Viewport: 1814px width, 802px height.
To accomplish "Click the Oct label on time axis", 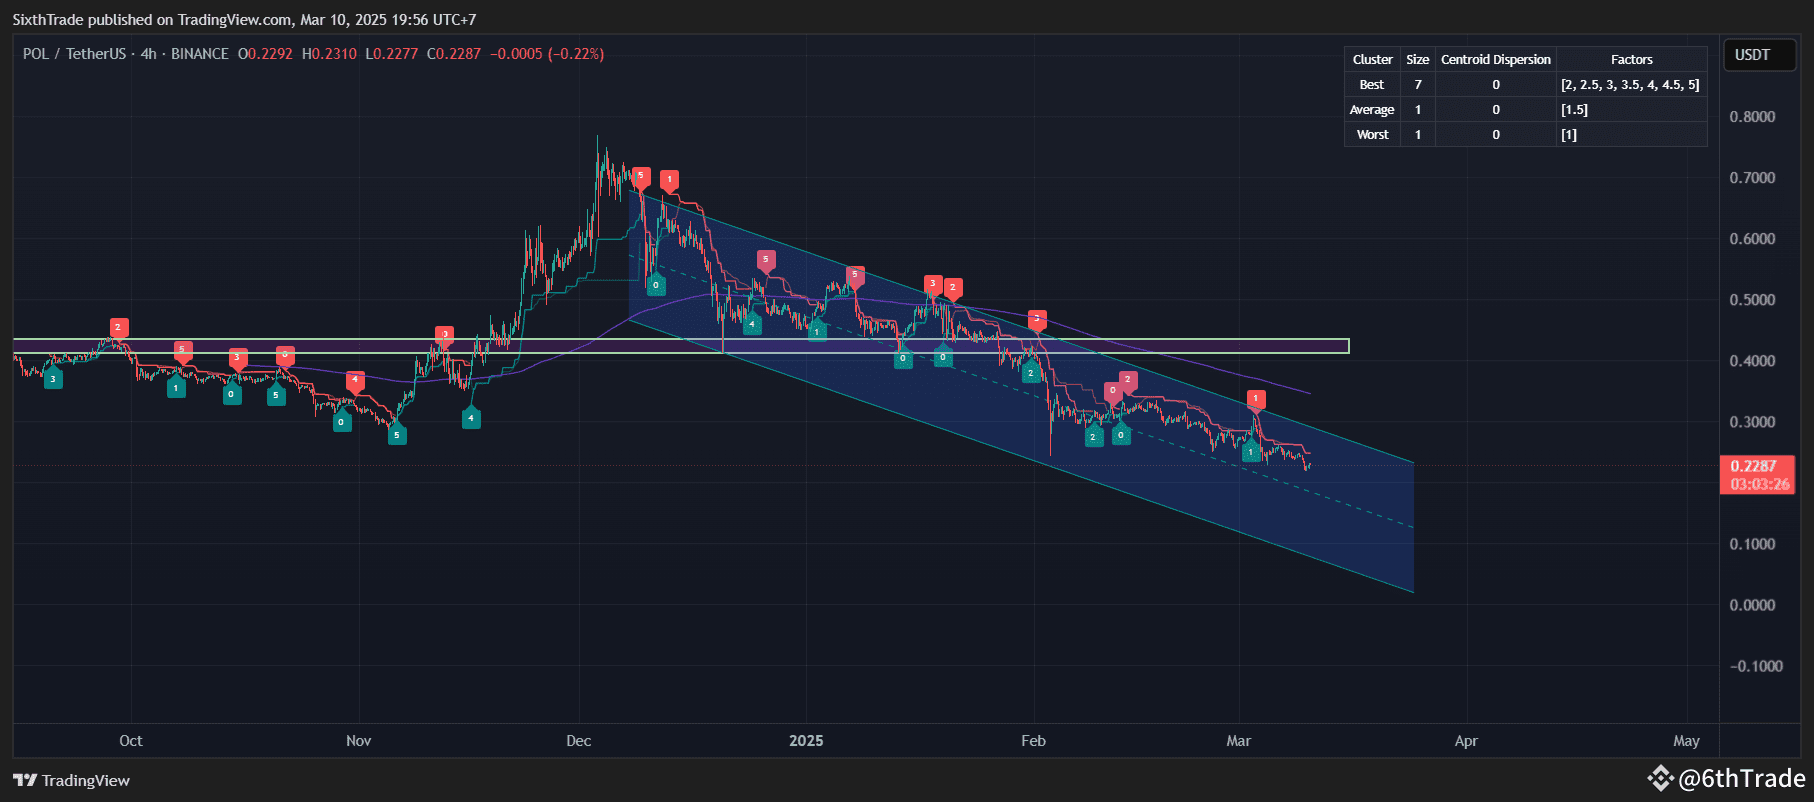I will point(131,741).
